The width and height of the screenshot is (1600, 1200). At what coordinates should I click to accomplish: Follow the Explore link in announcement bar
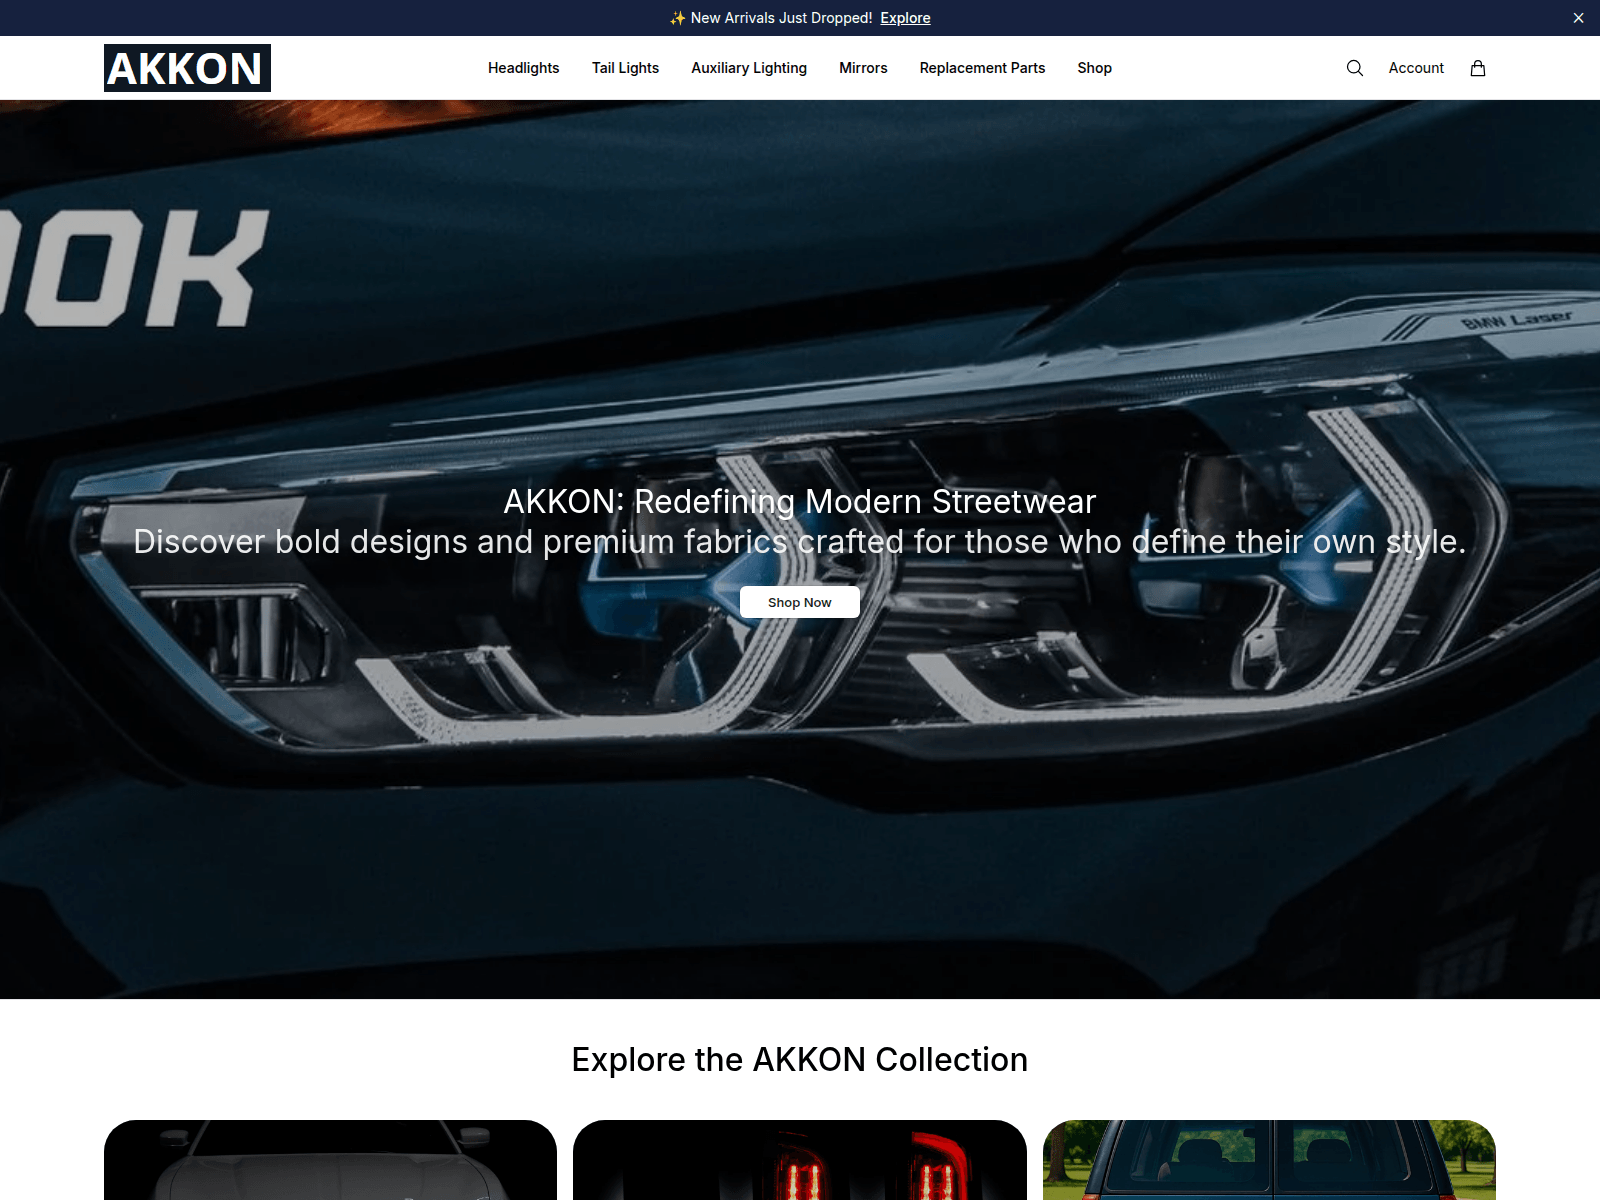click(x=905, y=18)
